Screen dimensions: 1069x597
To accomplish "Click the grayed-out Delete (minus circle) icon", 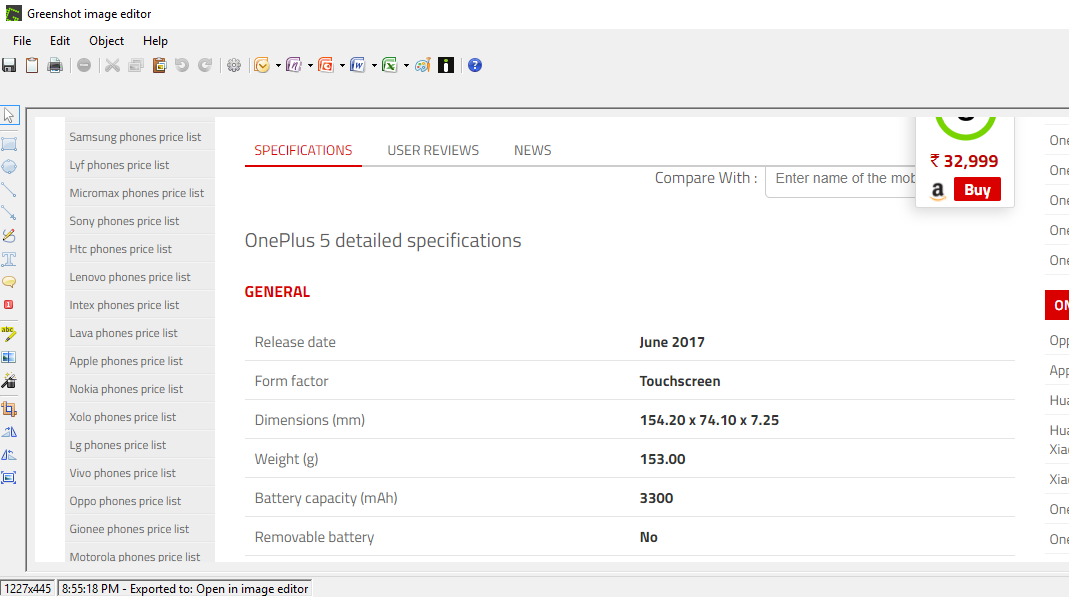I will click(x=84, y=65).
